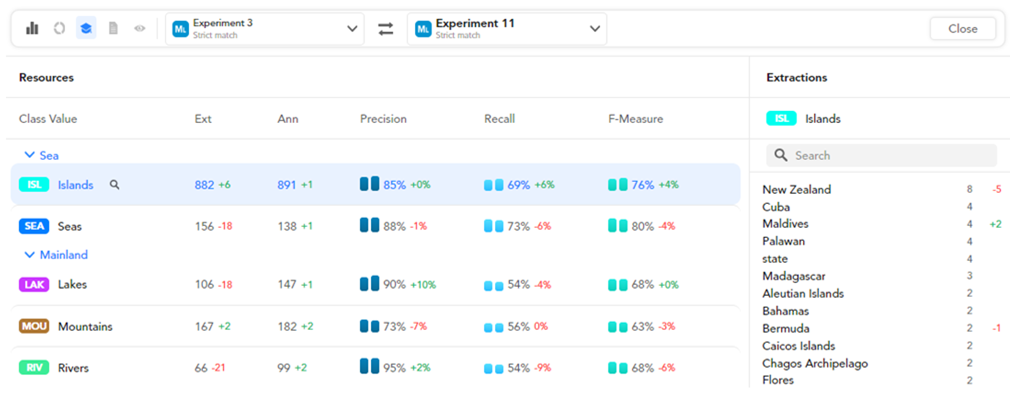Select the SEA class tag badge

34,226
